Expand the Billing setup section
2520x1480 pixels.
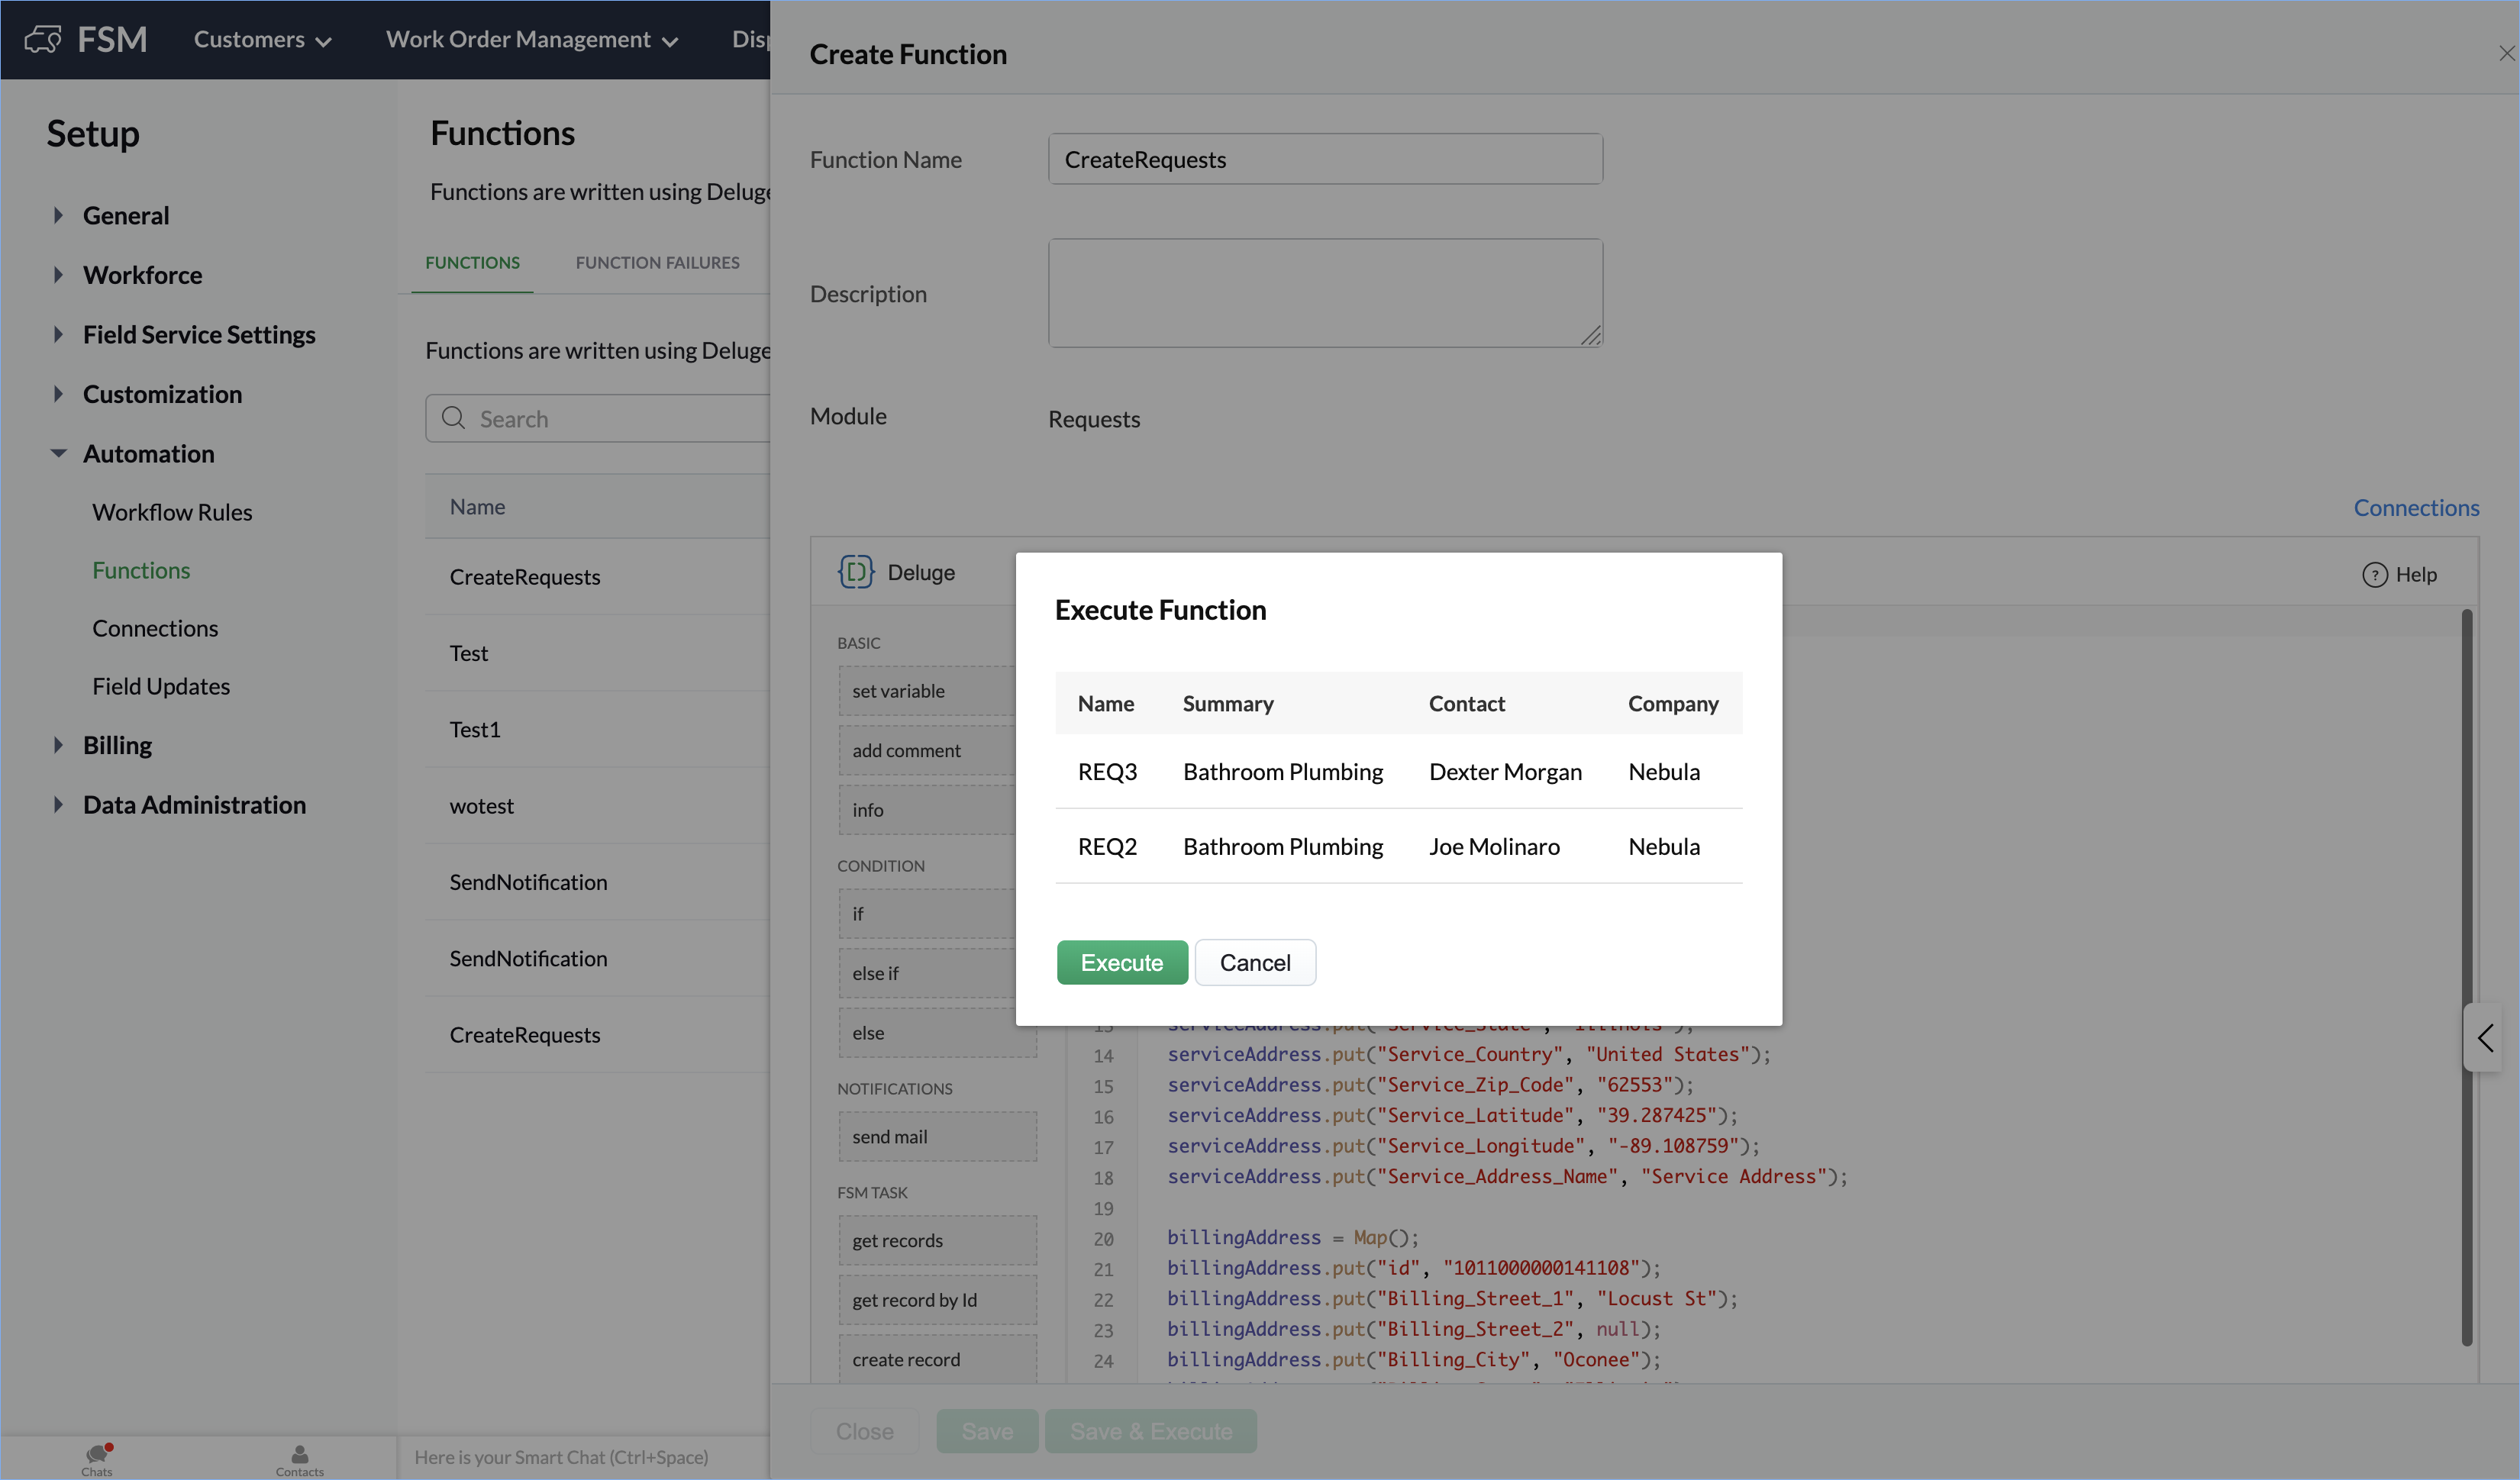(58, 745)
